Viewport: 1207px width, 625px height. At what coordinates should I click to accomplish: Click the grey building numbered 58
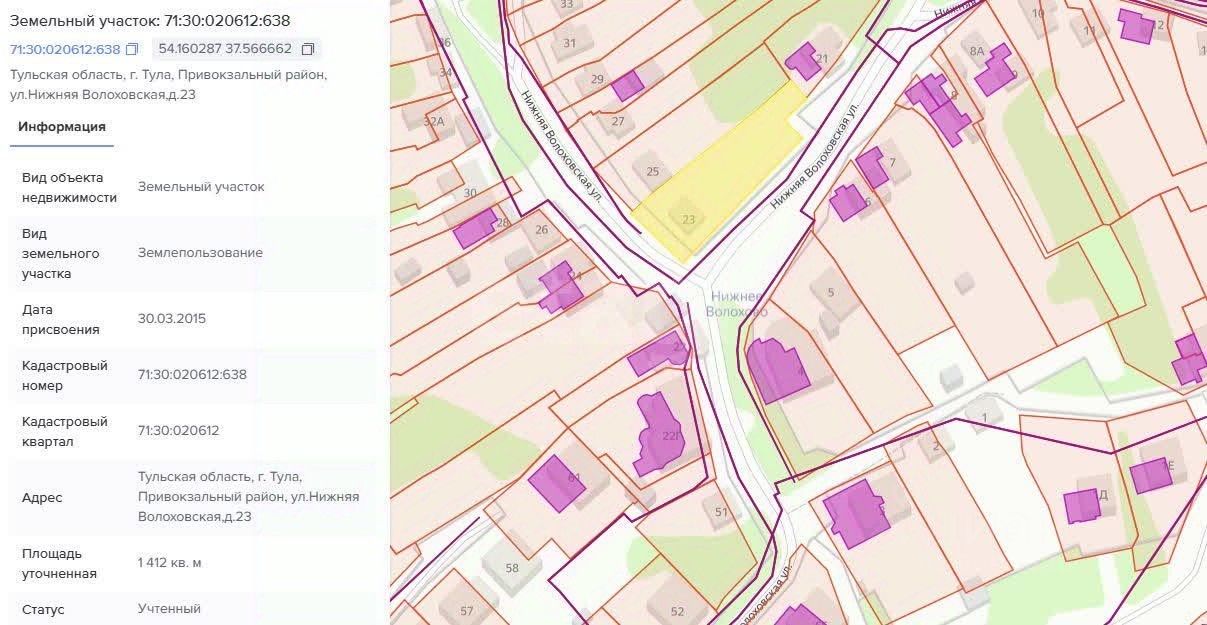pos(511,569)
